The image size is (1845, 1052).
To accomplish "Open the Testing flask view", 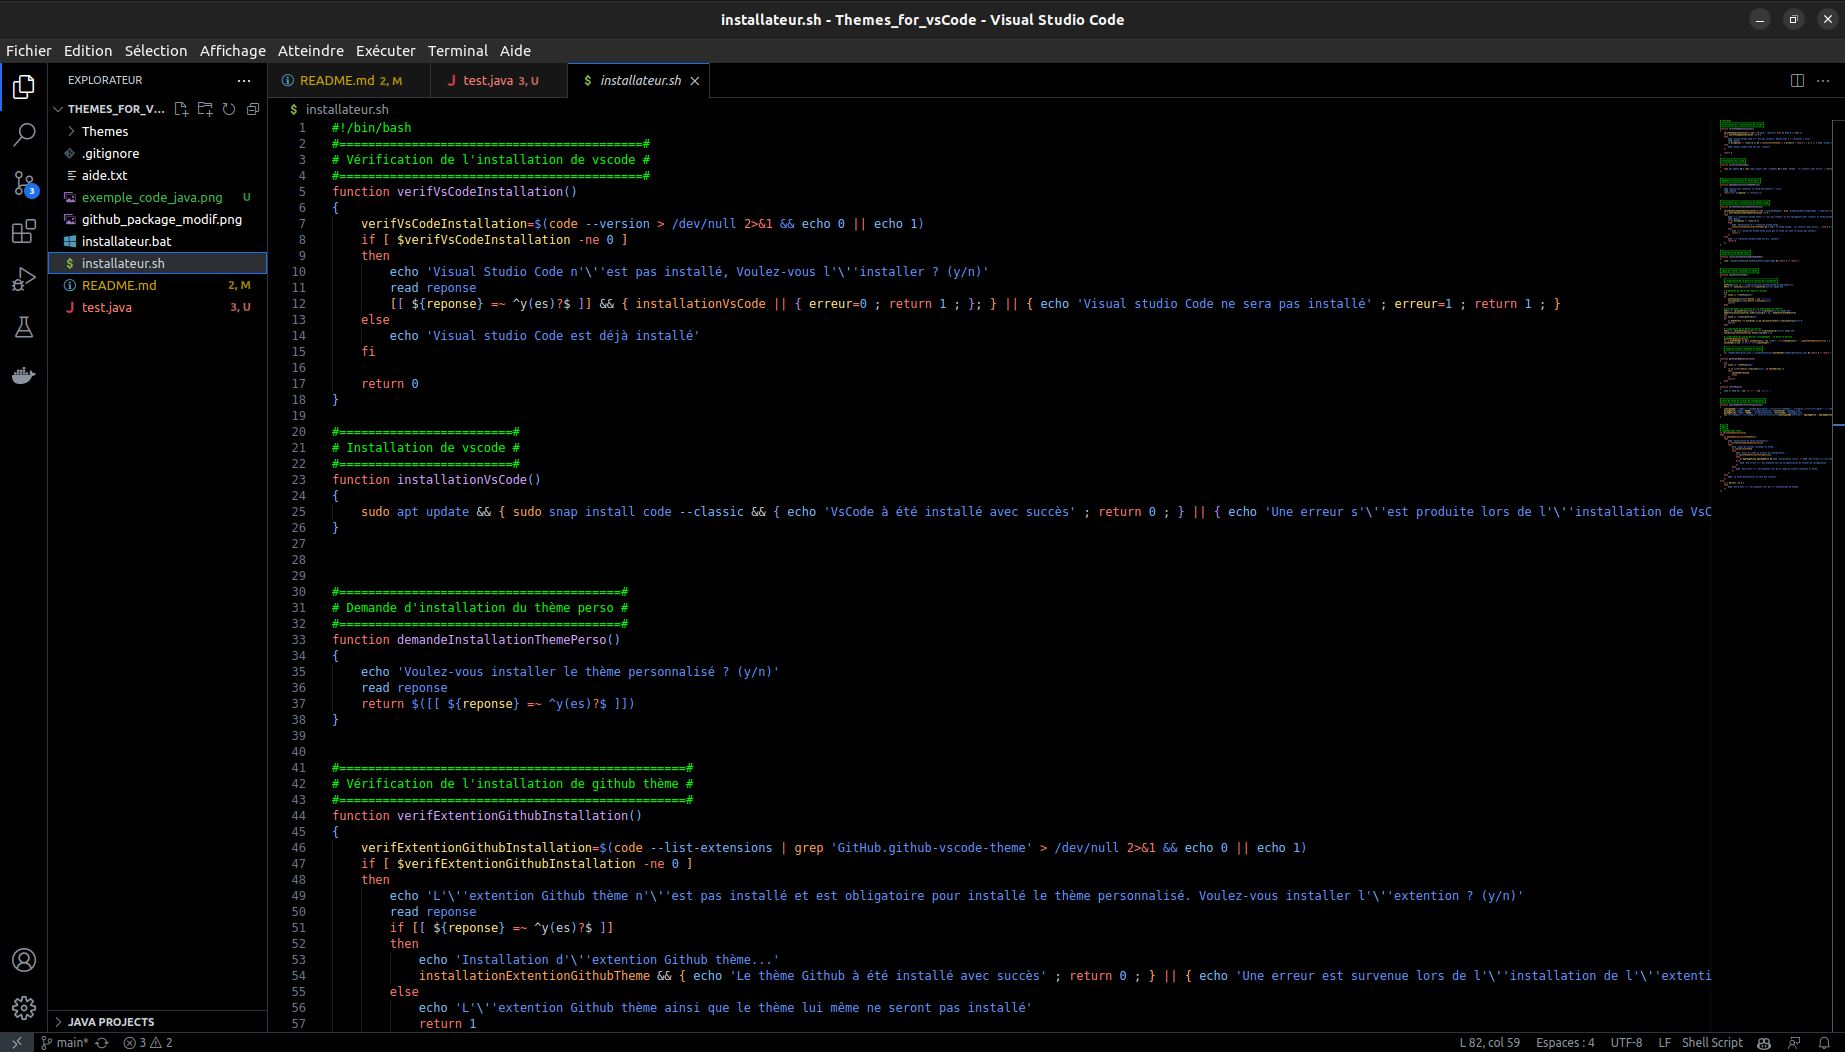I will click(24, 328).
